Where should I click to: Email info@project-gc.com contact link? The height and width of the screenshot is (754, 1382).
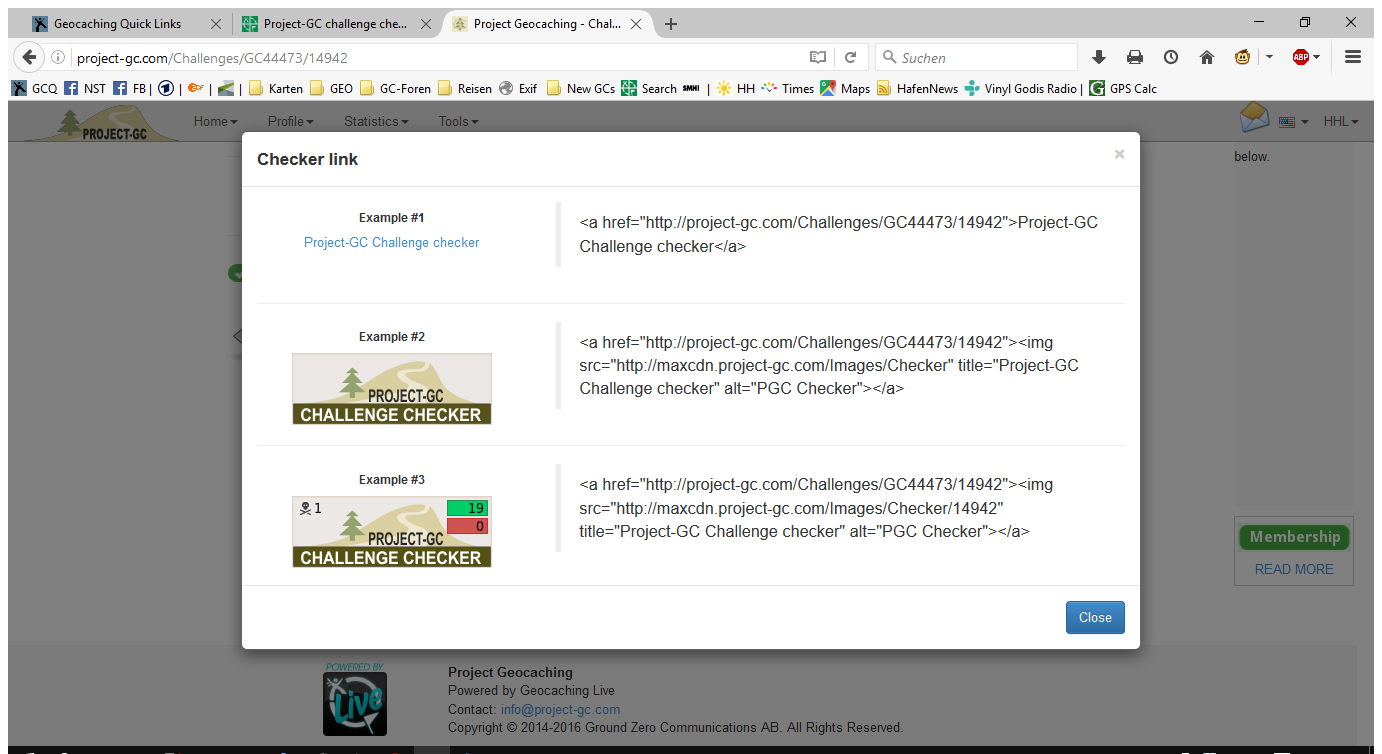(x=560, y=709)
